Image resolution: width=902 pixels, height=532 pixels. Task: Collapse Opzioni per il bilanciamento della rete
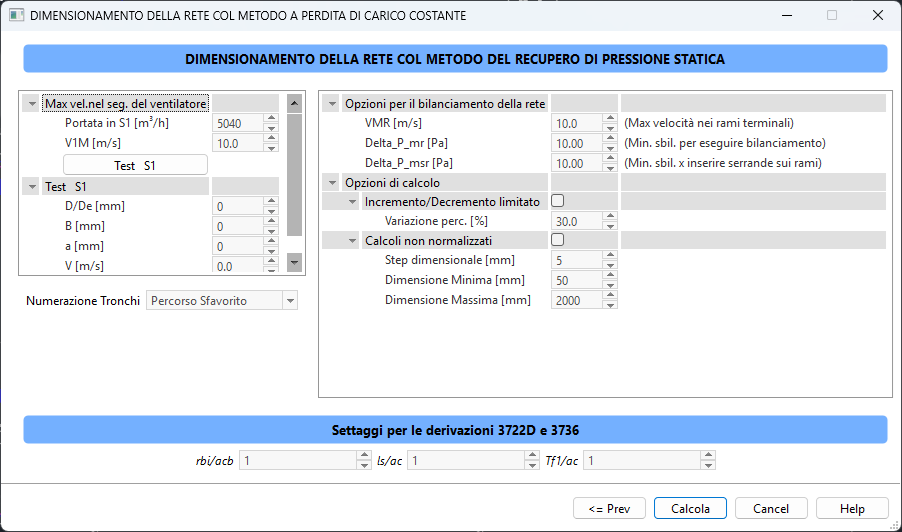(333, 104)
